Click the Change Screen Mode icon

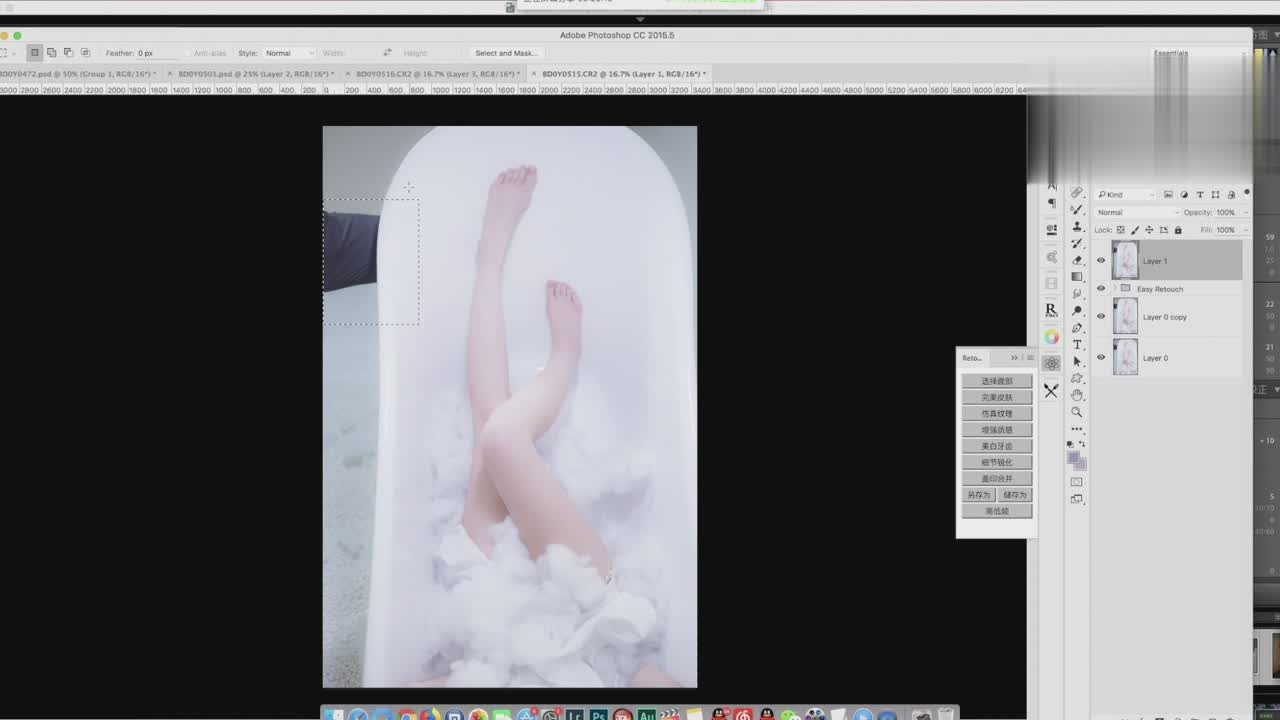[x=1077, y=499]
